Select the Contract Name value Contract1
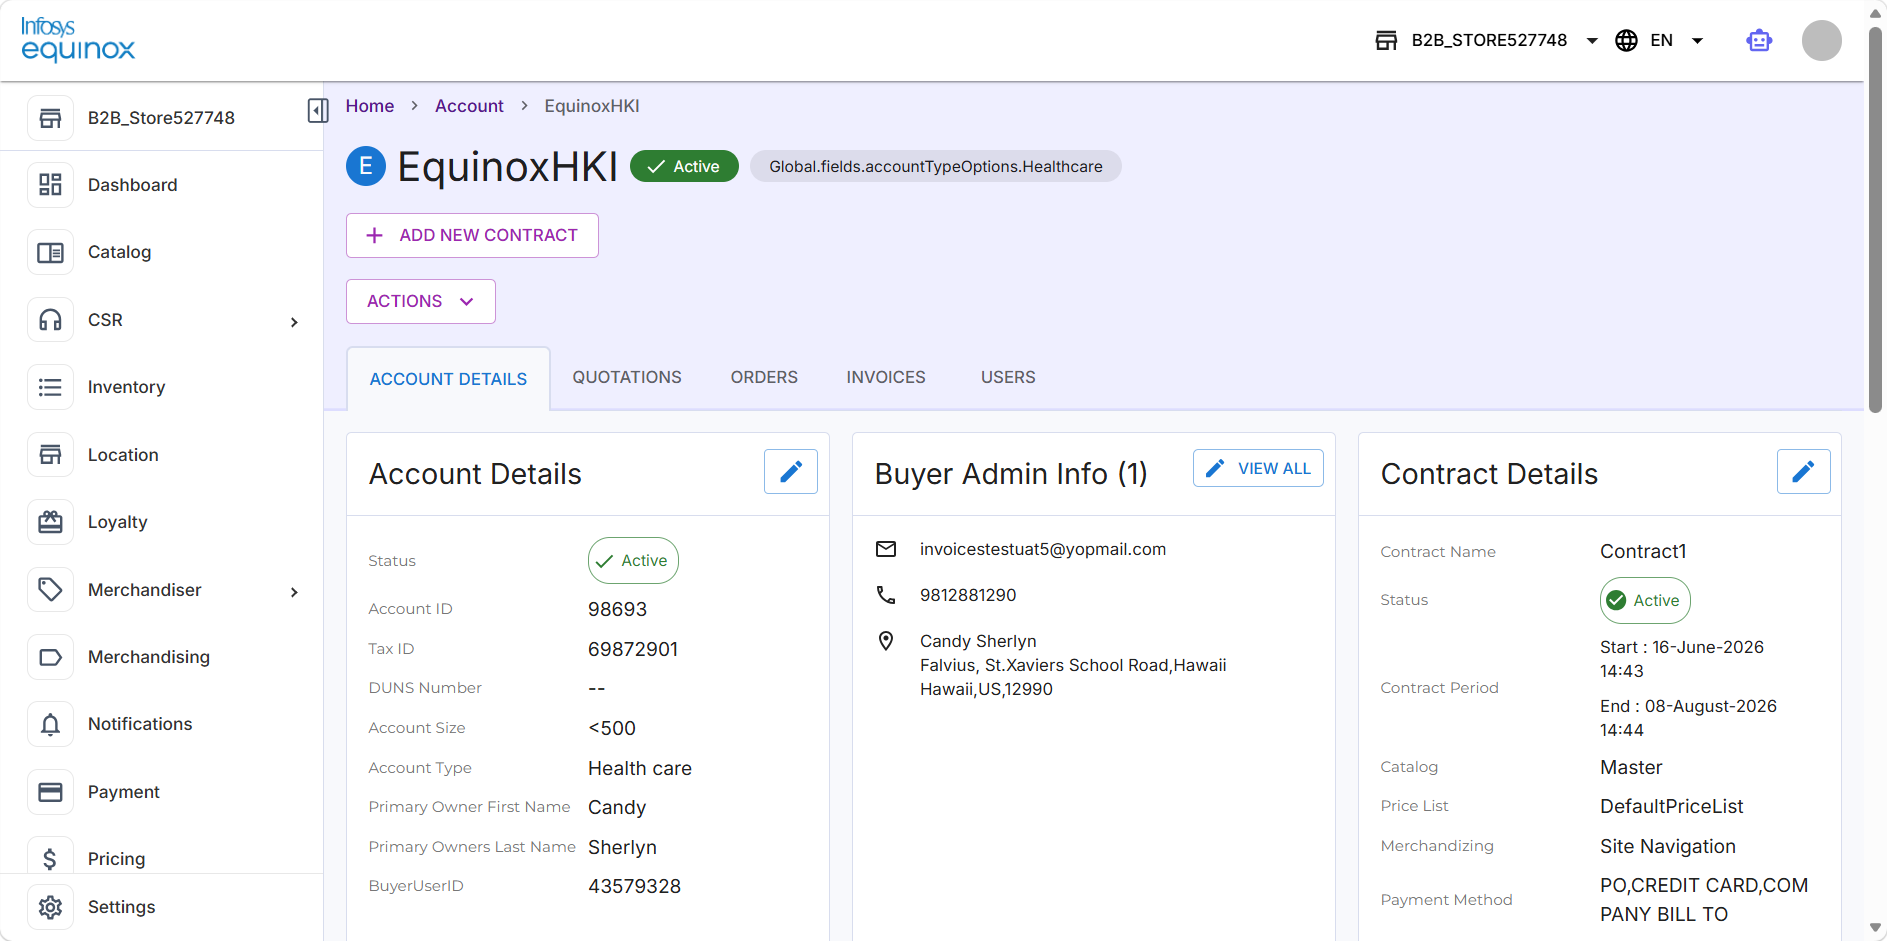Image resolution: width=1887 pixels, height=941 pixels. pyautogui.click(x=1643, y=551)
